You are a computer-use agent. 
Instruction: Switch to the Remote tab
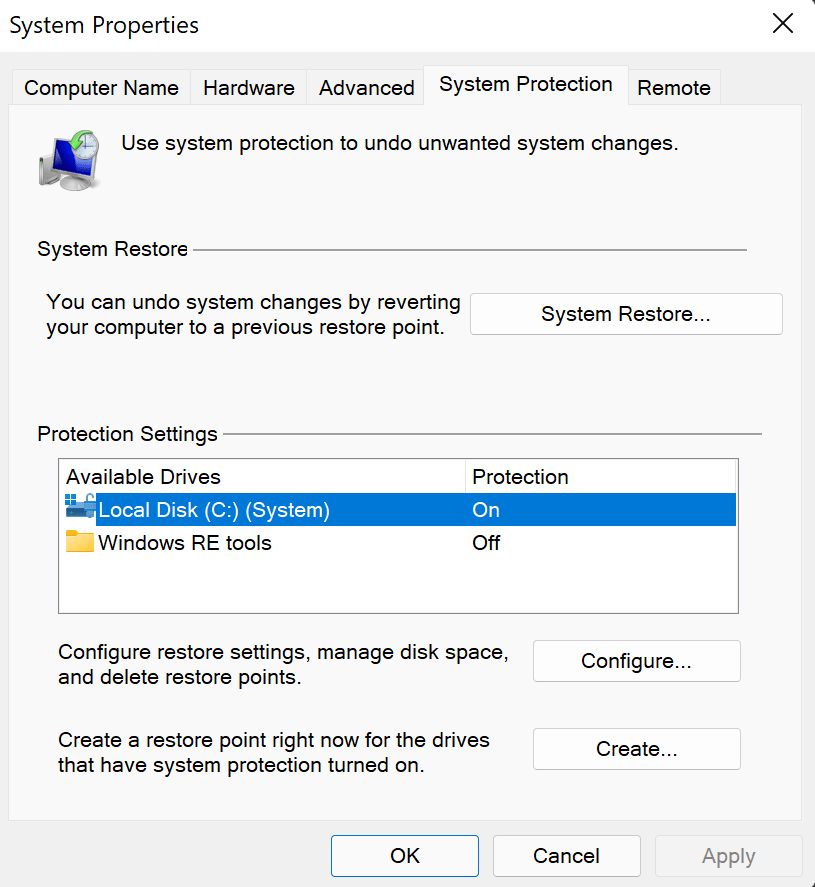673,88
